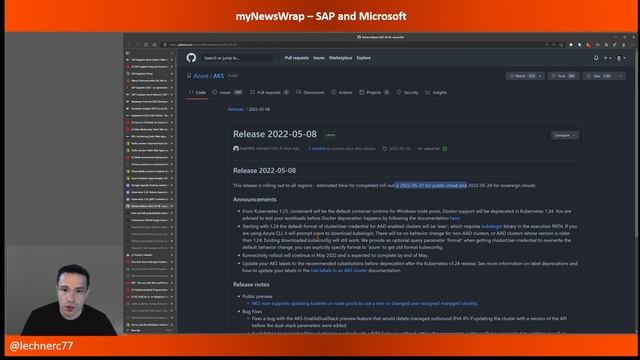Screen dimensions: 640x360
Task: Switch to the Actions tab
Action: point(342,93)
